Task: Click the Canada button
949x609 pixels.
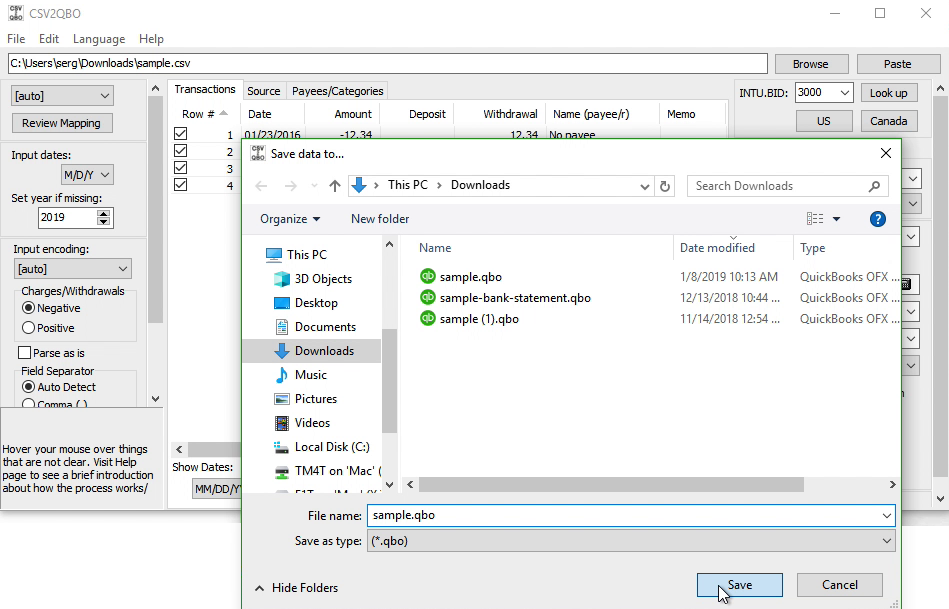Action: click(888, 121)
